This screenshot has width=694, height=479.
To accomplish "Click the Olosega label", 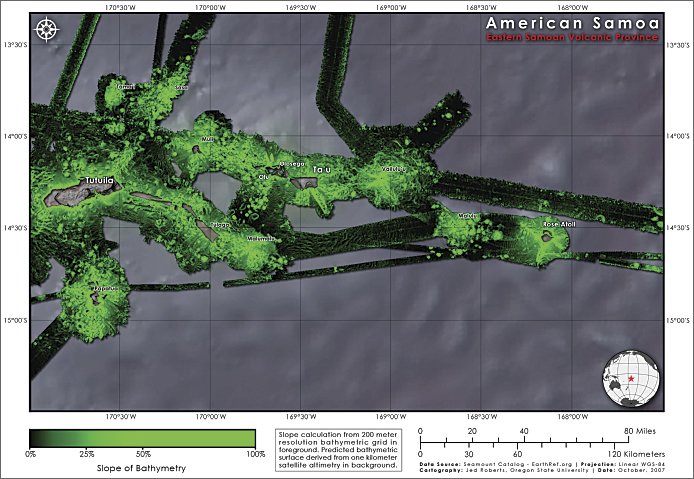I will pyautogui.click(x=292, y=164).
